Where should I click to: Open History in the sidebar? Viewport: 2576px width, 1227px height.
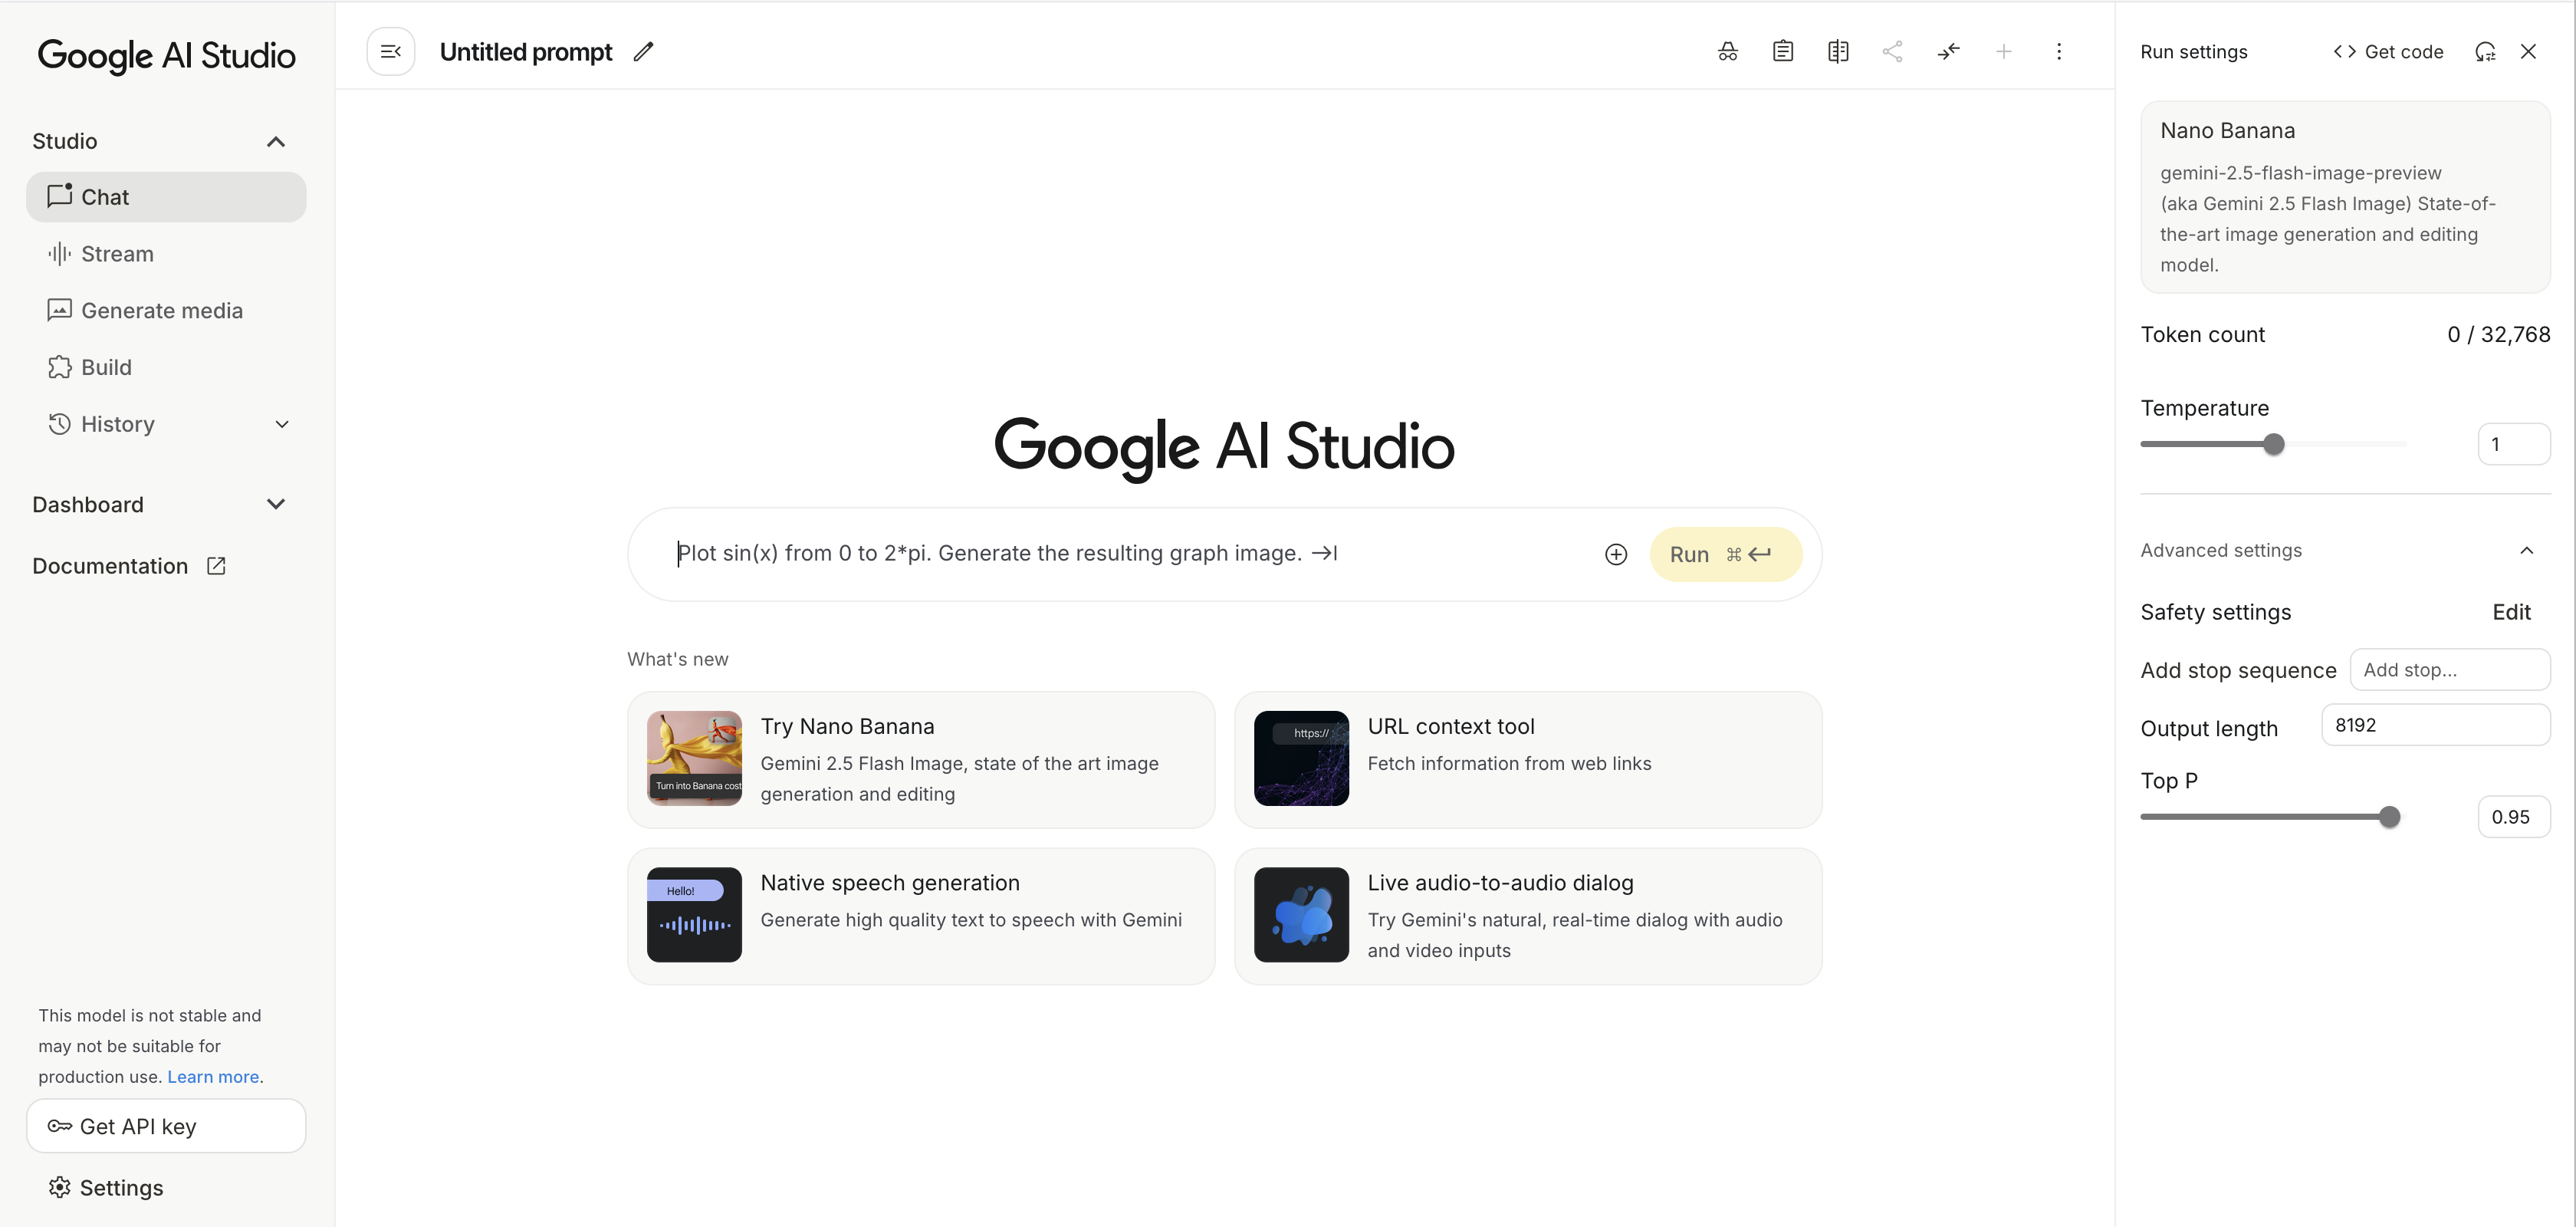pyautogui.click(x=166, y=425)
